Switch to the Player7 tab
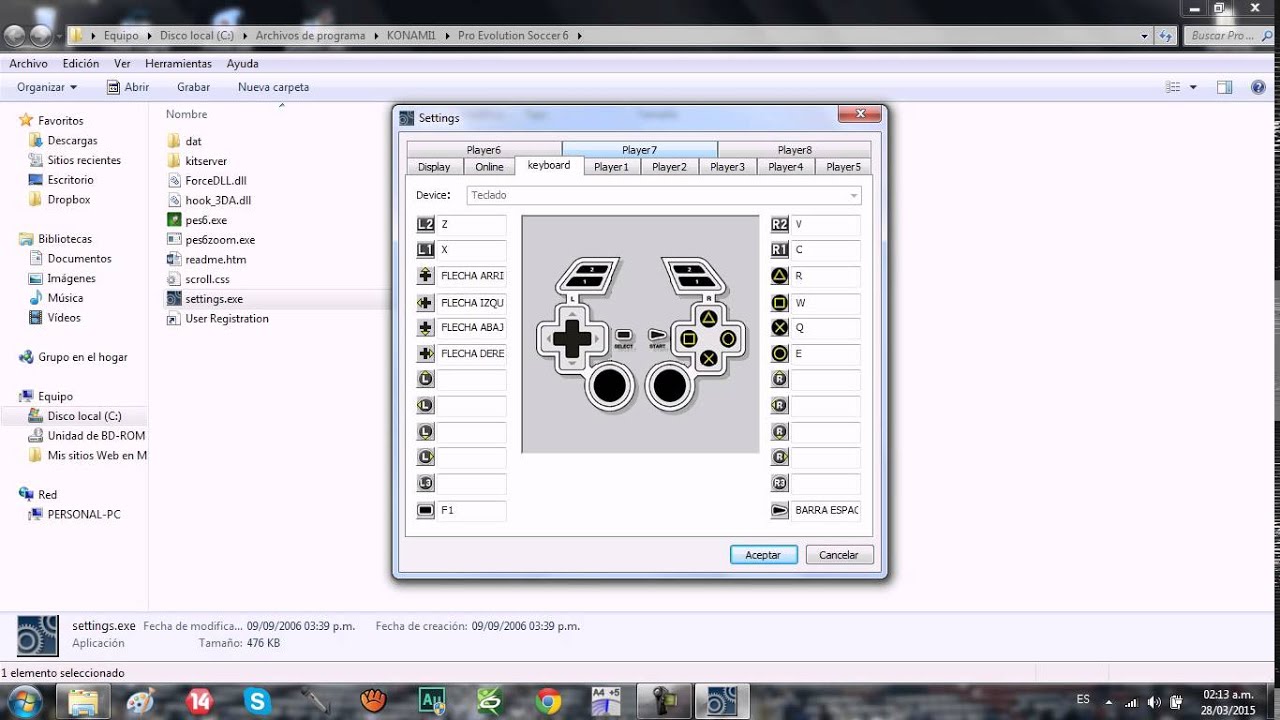Viewport: 1280px width, 720px height. (639, 150)
